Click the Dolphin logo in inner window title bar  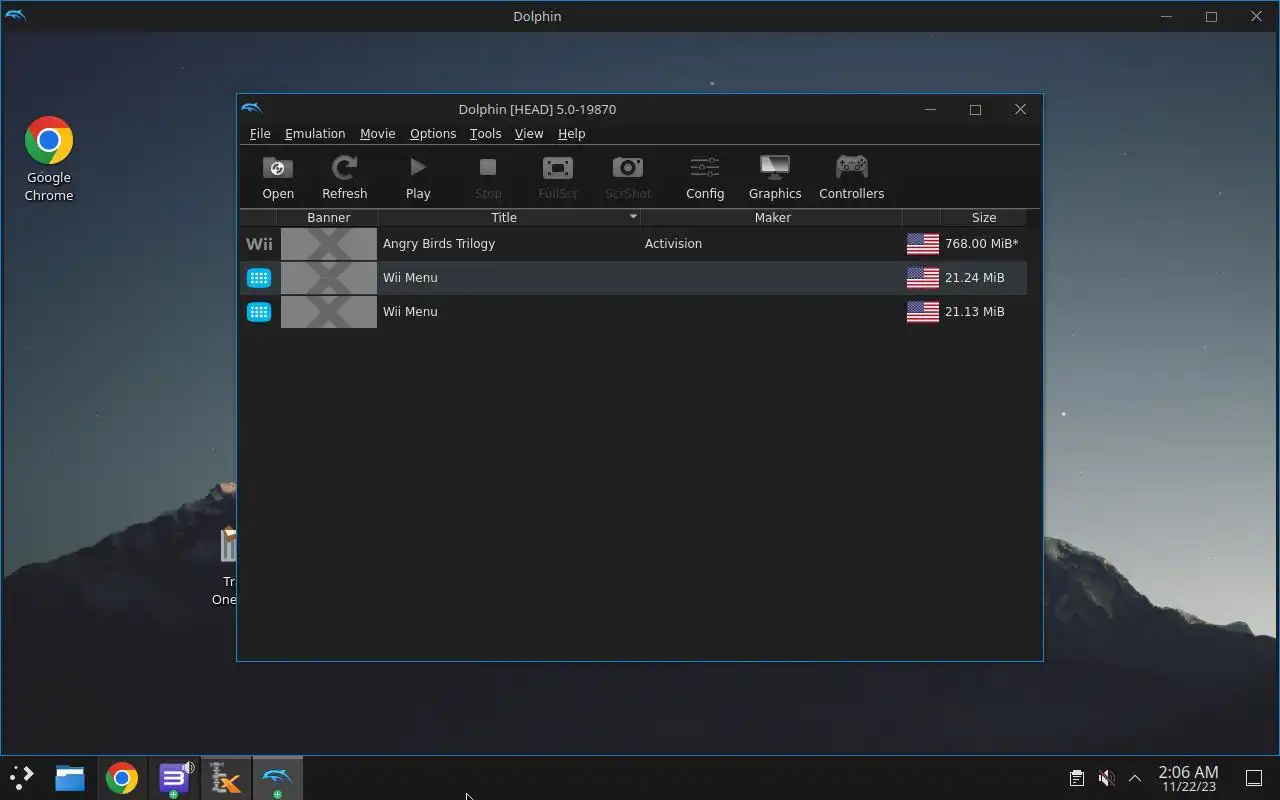pyautogui.click(x=252, y=109)
